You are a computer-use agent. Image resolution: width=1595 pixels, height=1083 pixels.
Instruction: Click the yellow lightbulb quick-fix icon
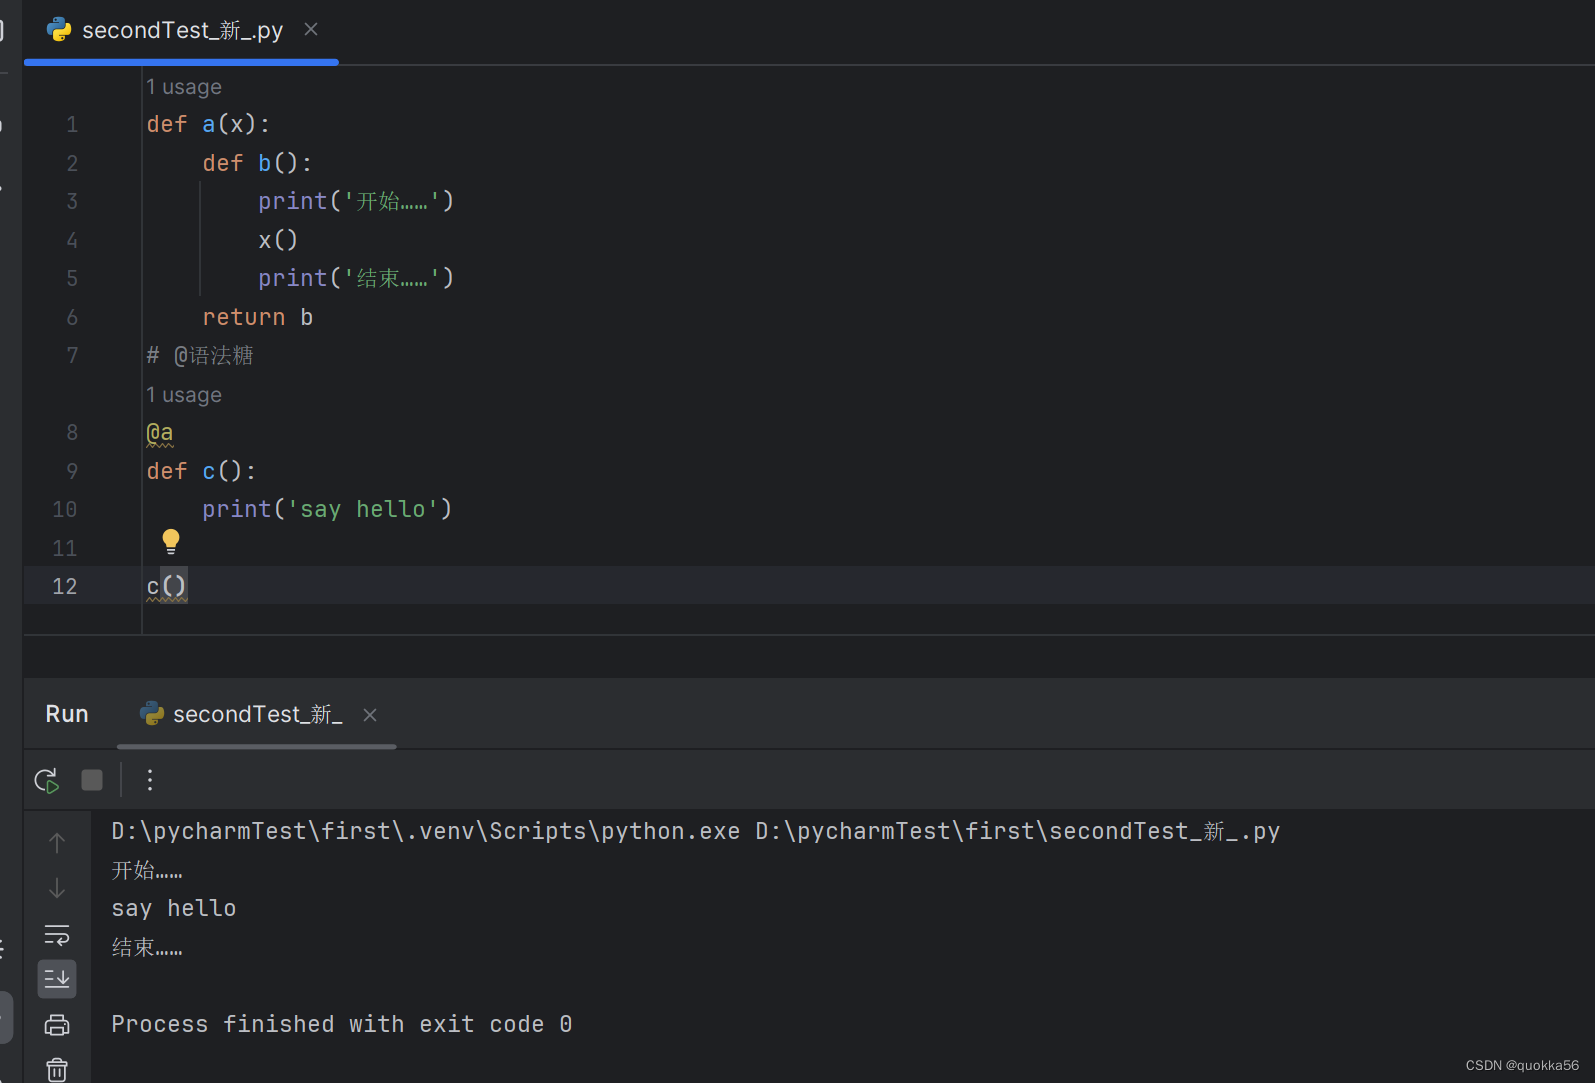click(x=171, y=541)
